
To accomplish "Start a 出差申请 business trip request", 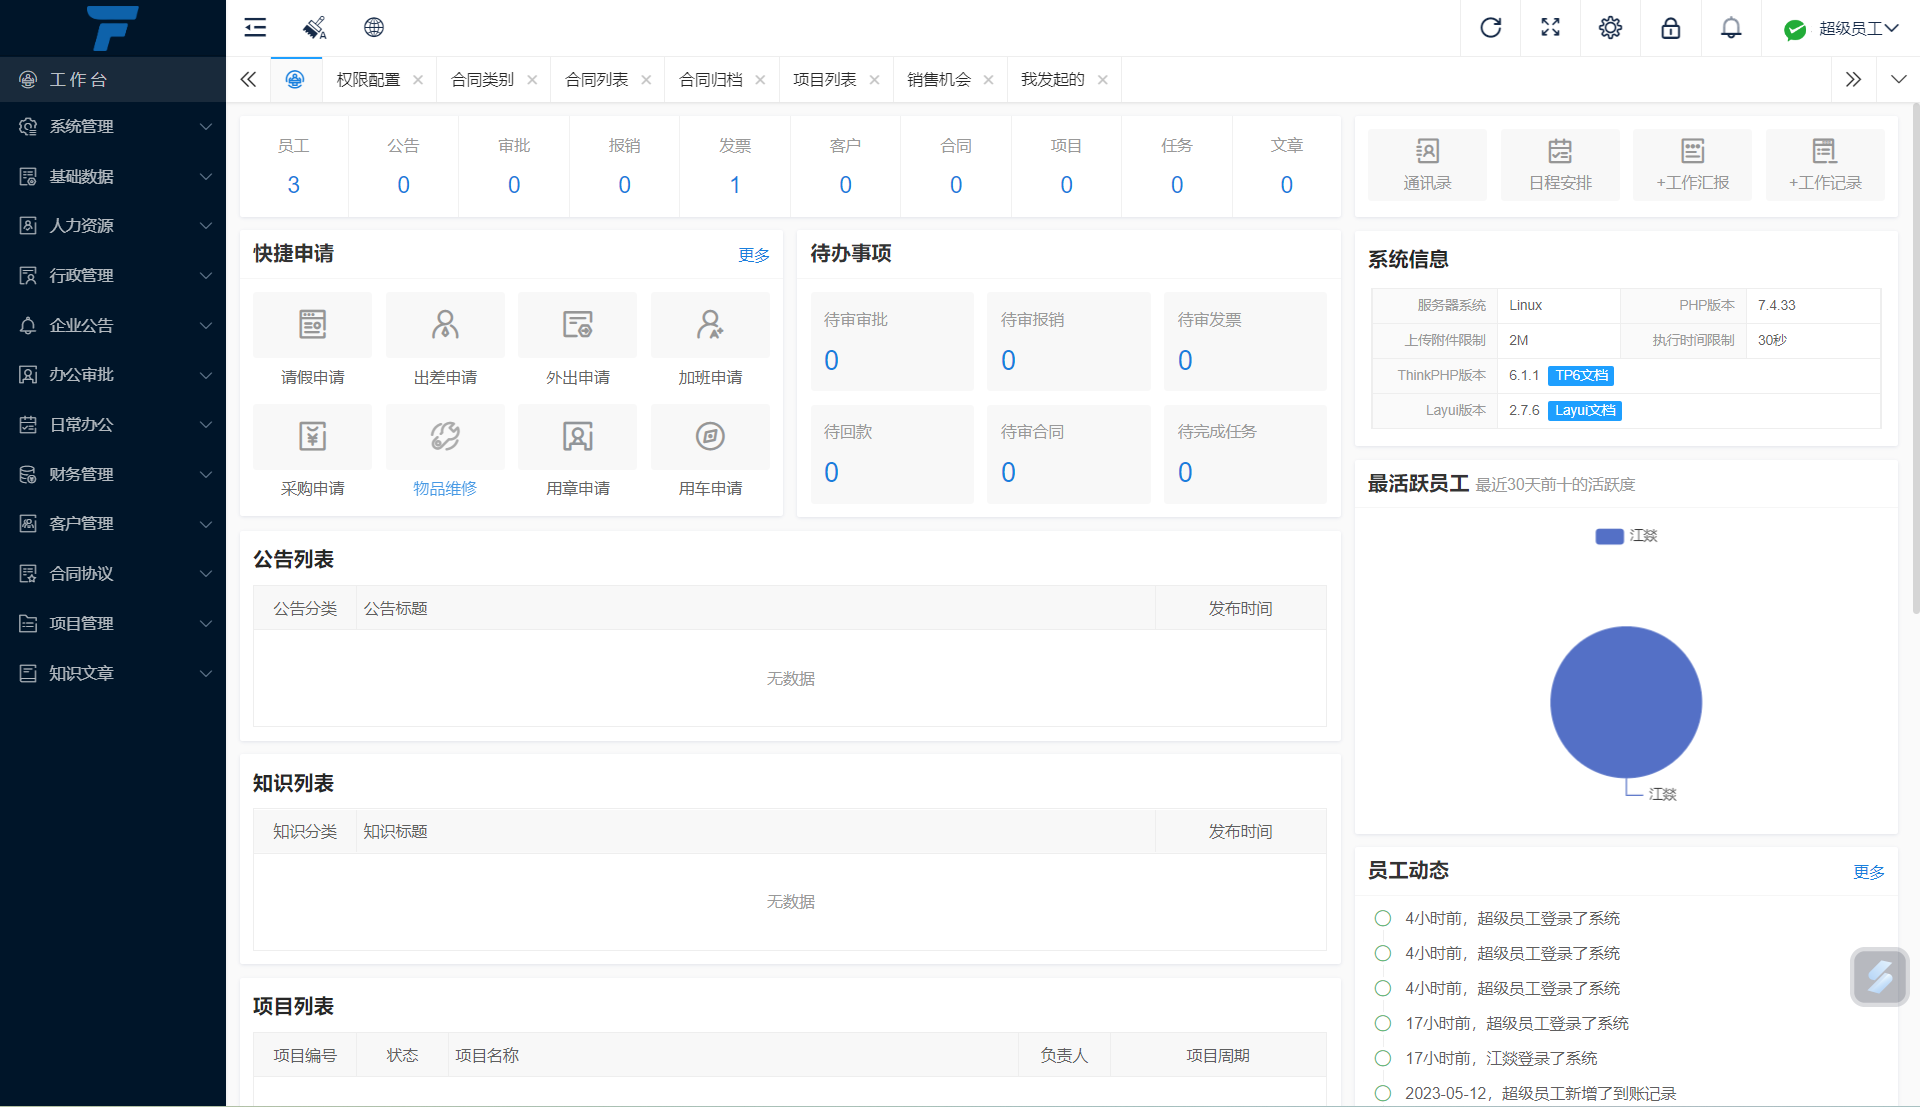I will (445, 341).
